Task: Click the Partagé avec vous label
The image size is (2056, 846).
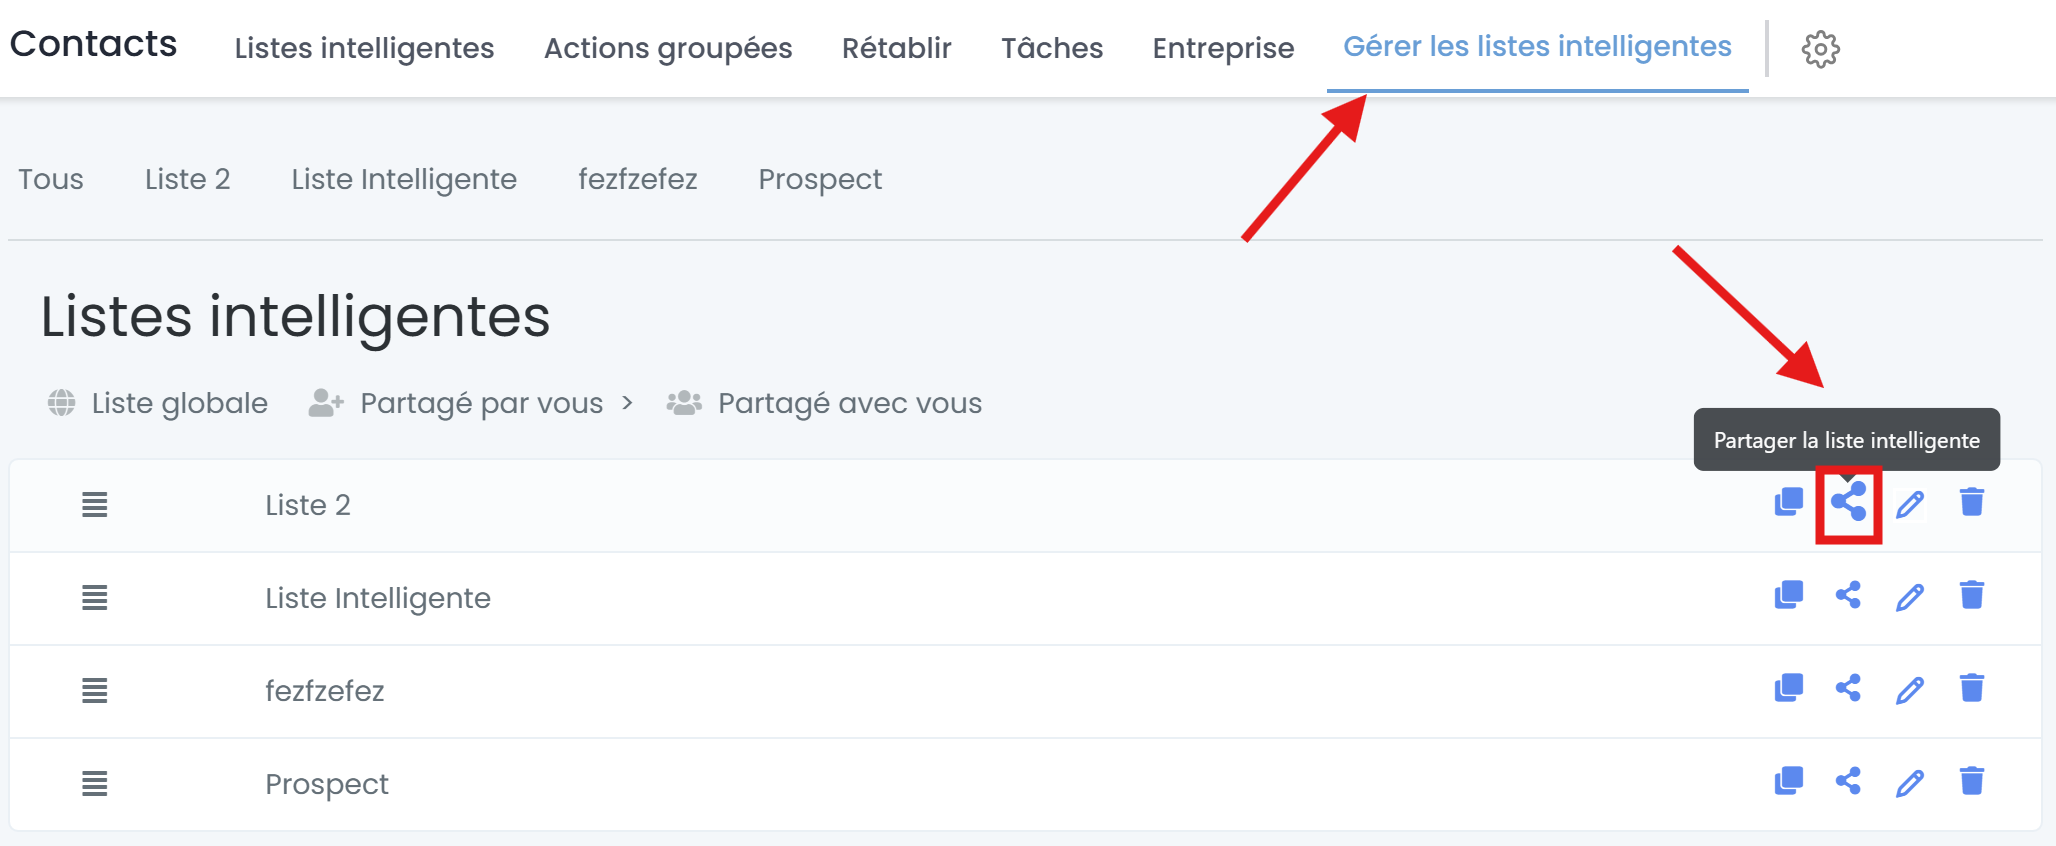Action: click(850, 403)
